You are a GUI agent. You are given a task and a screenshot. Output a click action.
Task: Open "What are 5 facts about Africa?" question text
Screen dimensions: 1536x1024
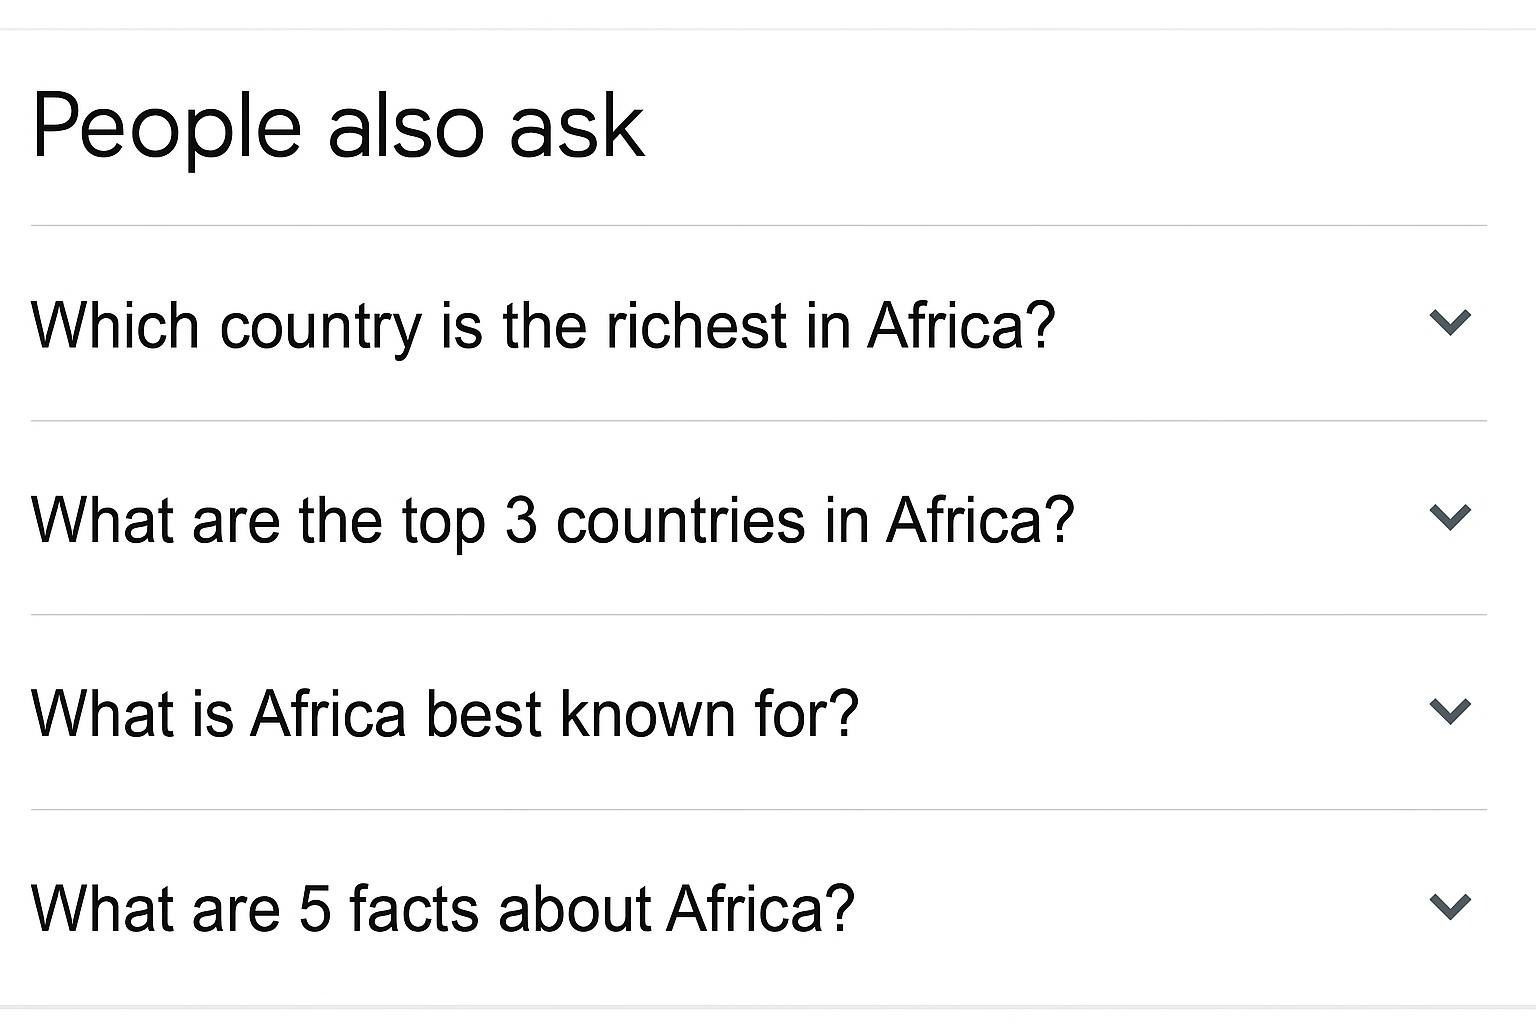[x=443, y=908]
